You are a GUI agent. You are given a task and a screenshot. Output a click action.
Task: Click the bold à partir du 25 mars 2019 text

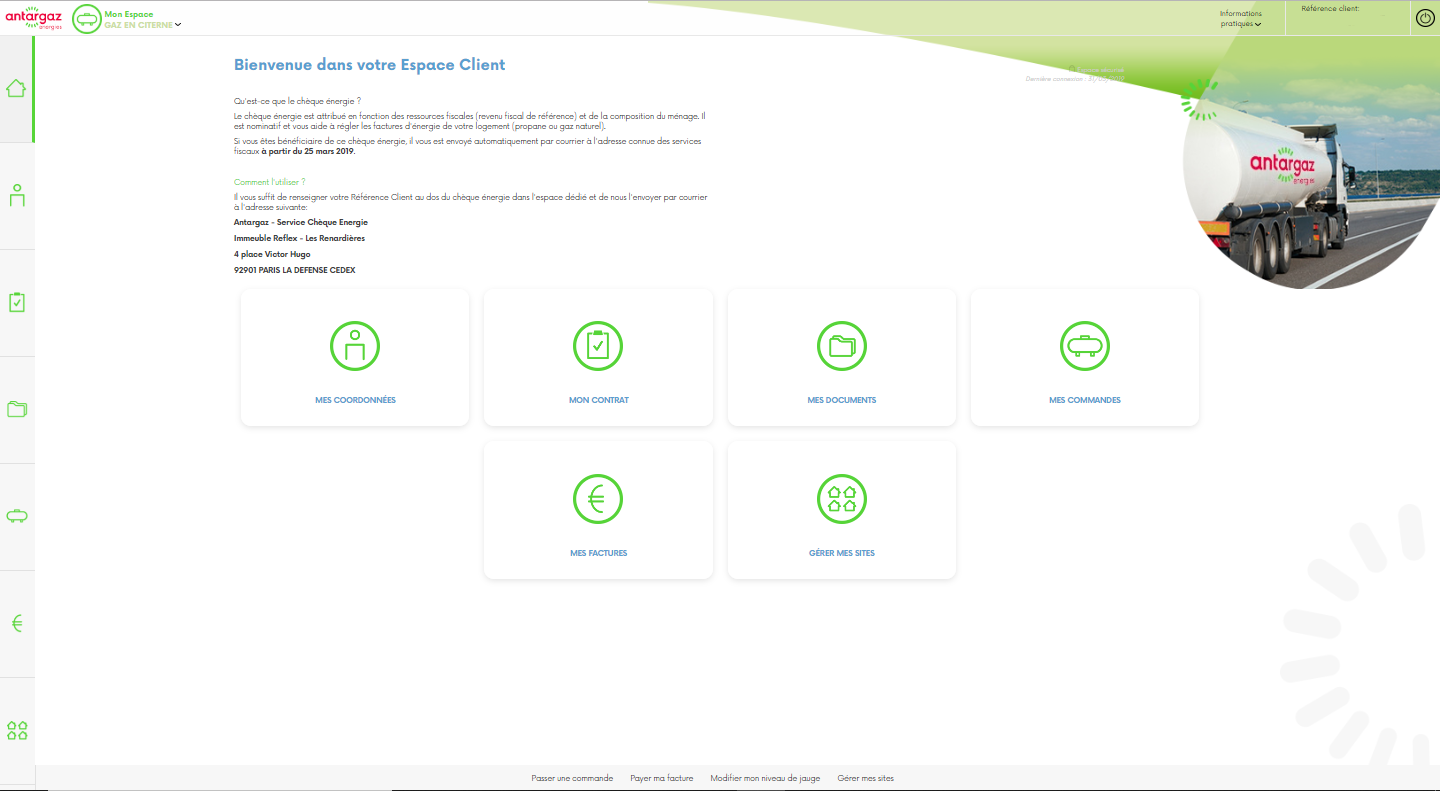309,151
